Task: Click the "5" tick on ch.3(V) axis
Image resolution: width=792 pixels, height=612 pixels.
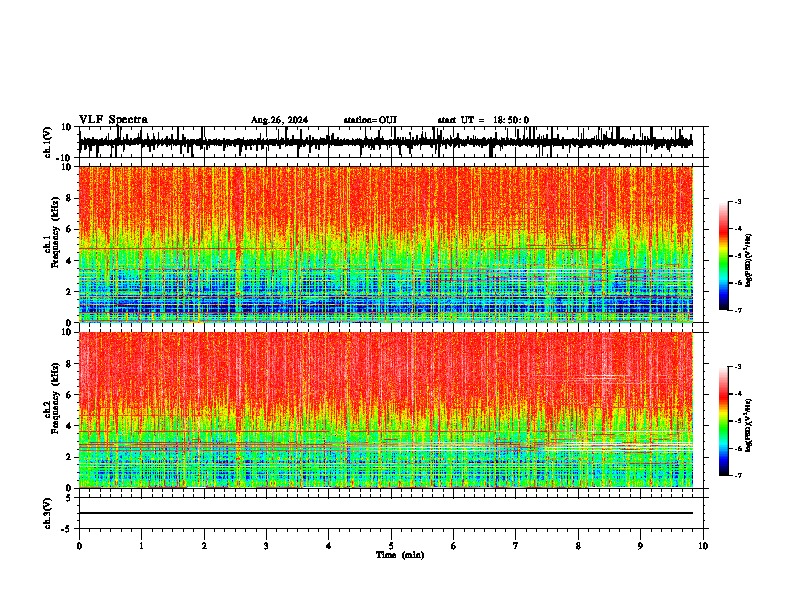Action: pyautogui.click(x=70, y=497)
